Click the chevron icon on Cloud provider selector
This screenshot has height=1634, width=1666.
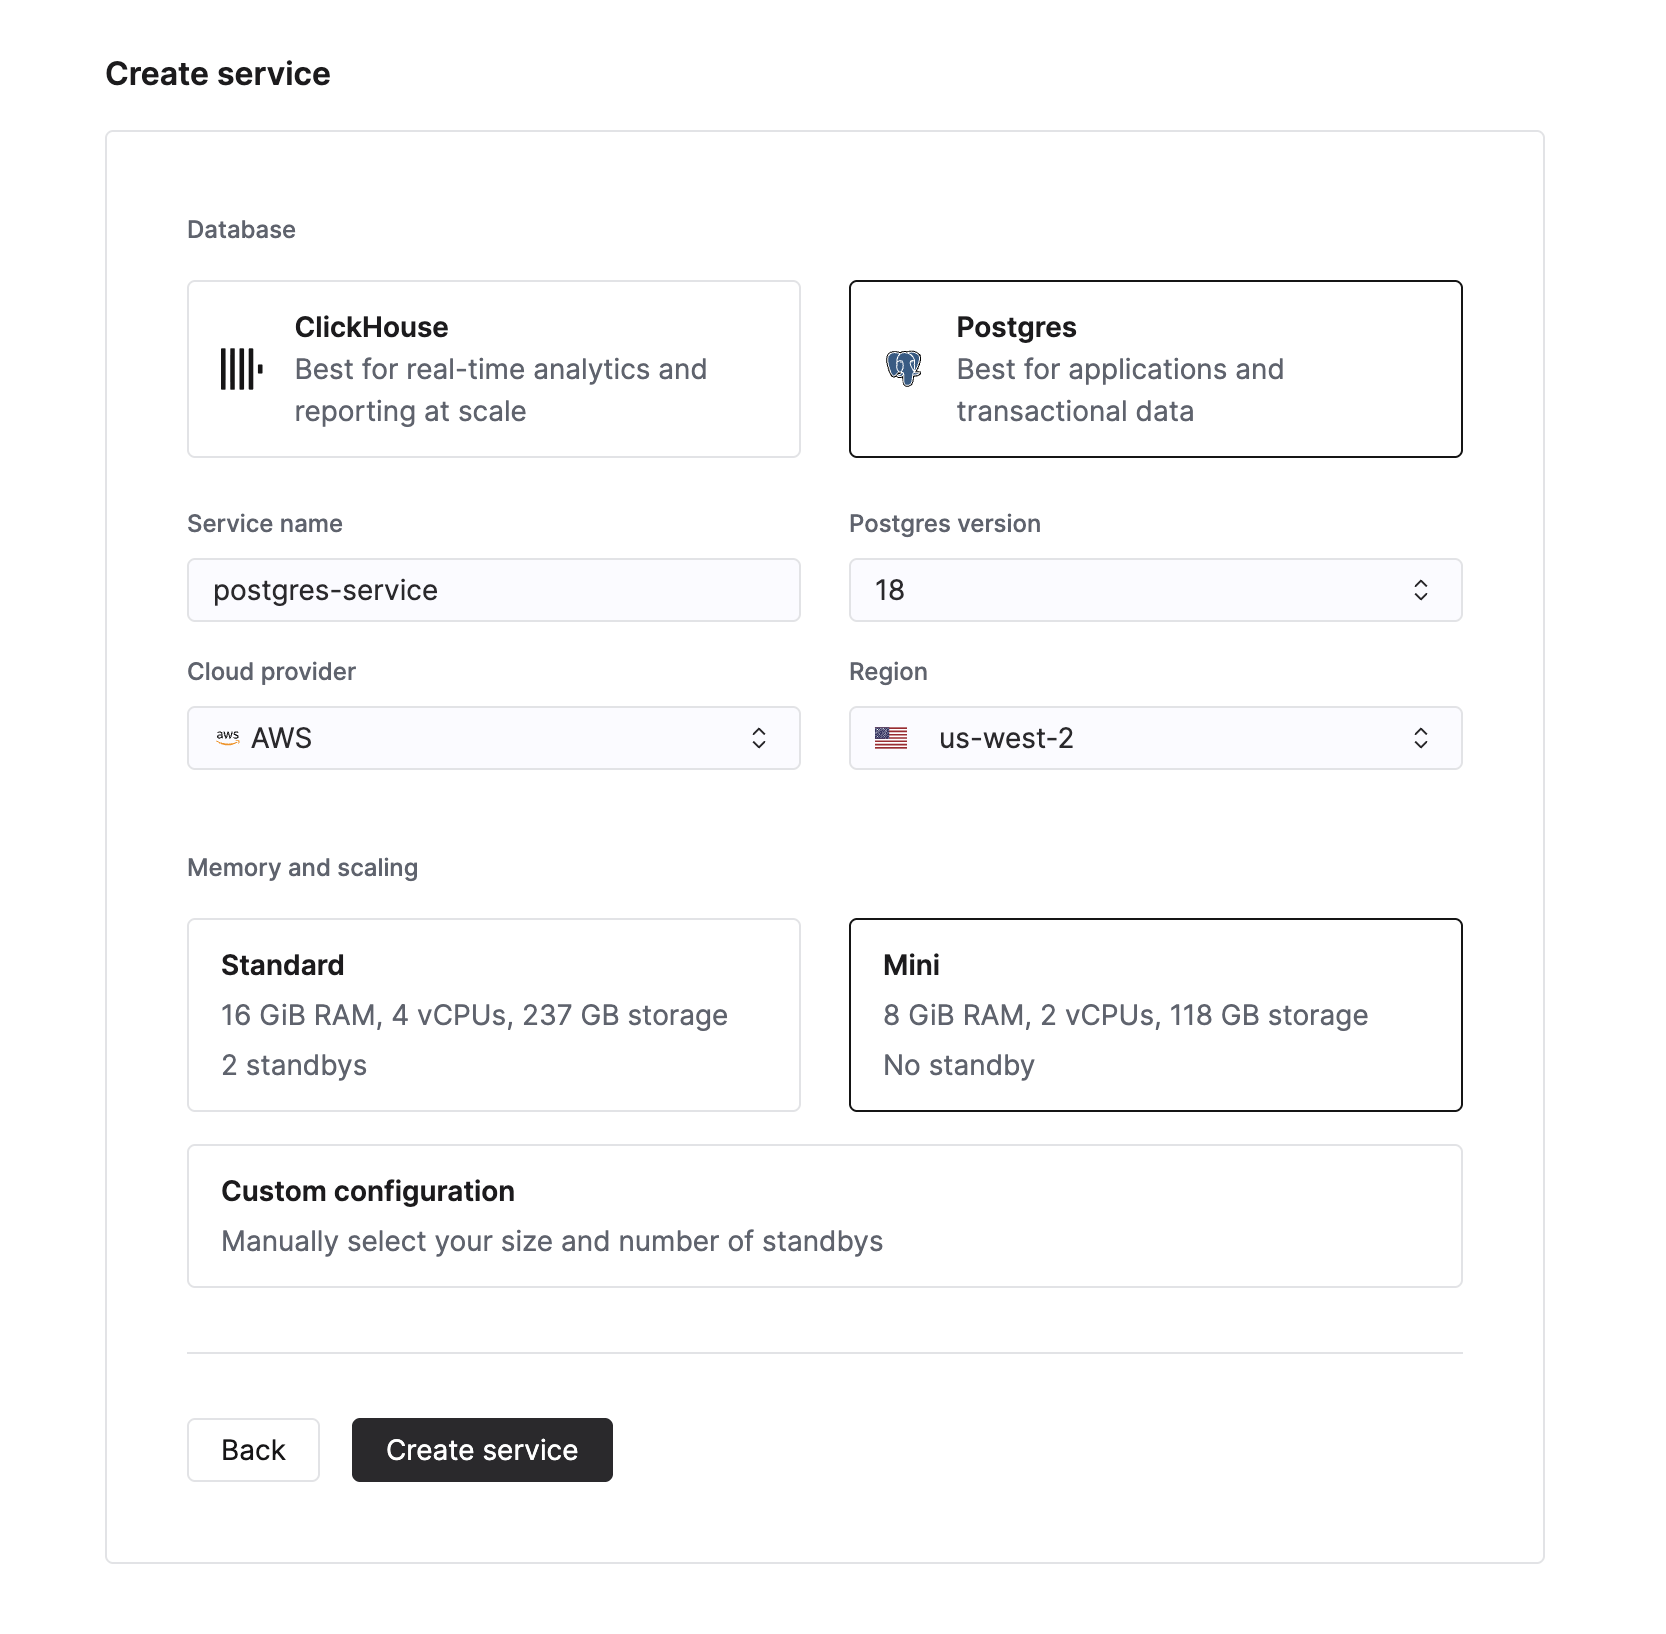coord(759,738)
